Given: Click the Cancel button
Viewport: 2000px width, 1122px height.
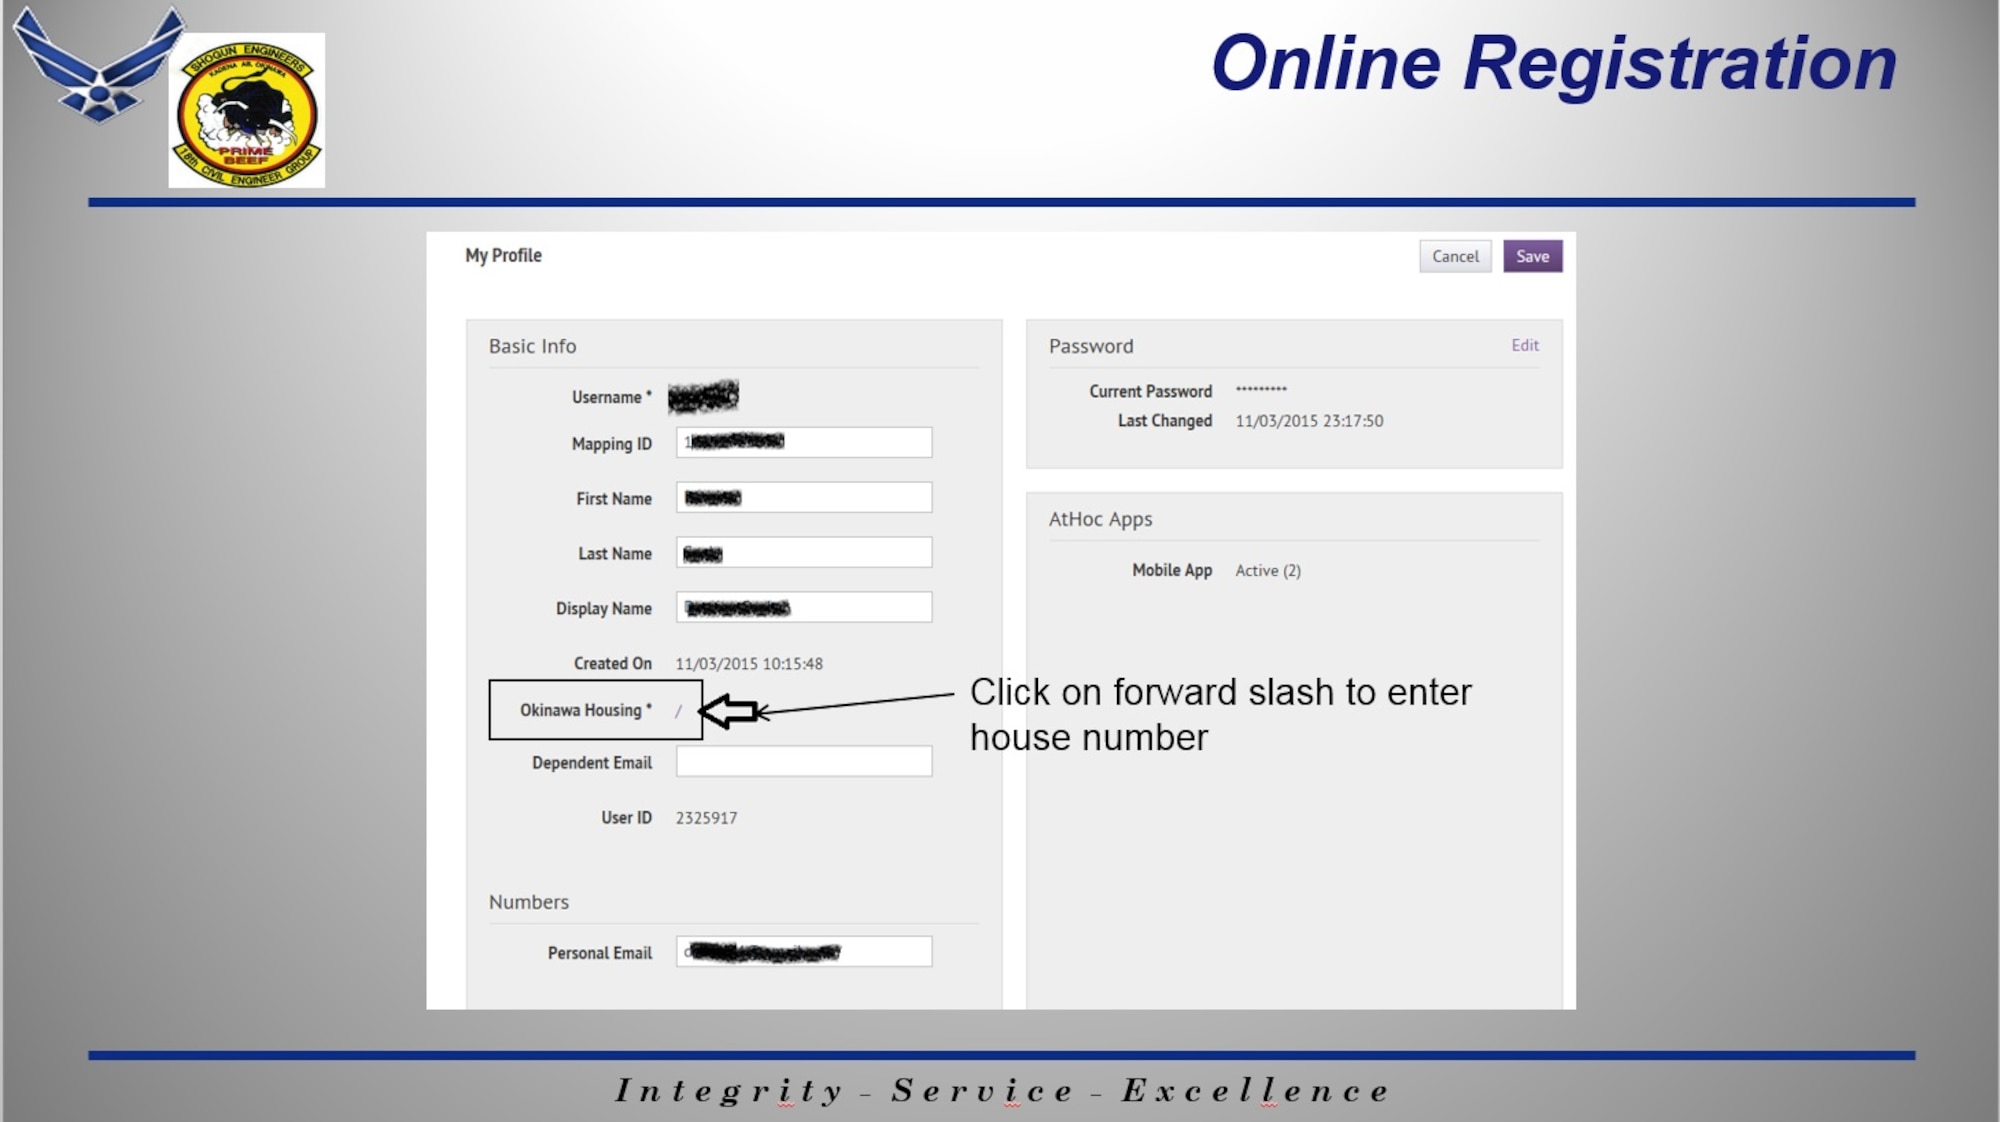Looking at the screenshot, I should coord(1454,257).
